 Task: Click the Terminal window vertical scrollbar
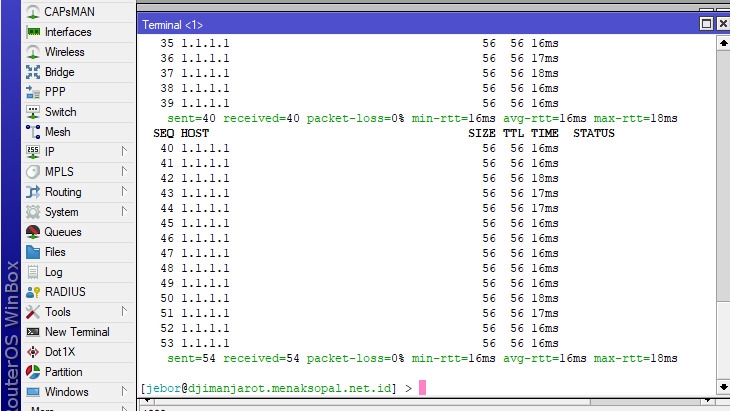(x=723, y=220)
